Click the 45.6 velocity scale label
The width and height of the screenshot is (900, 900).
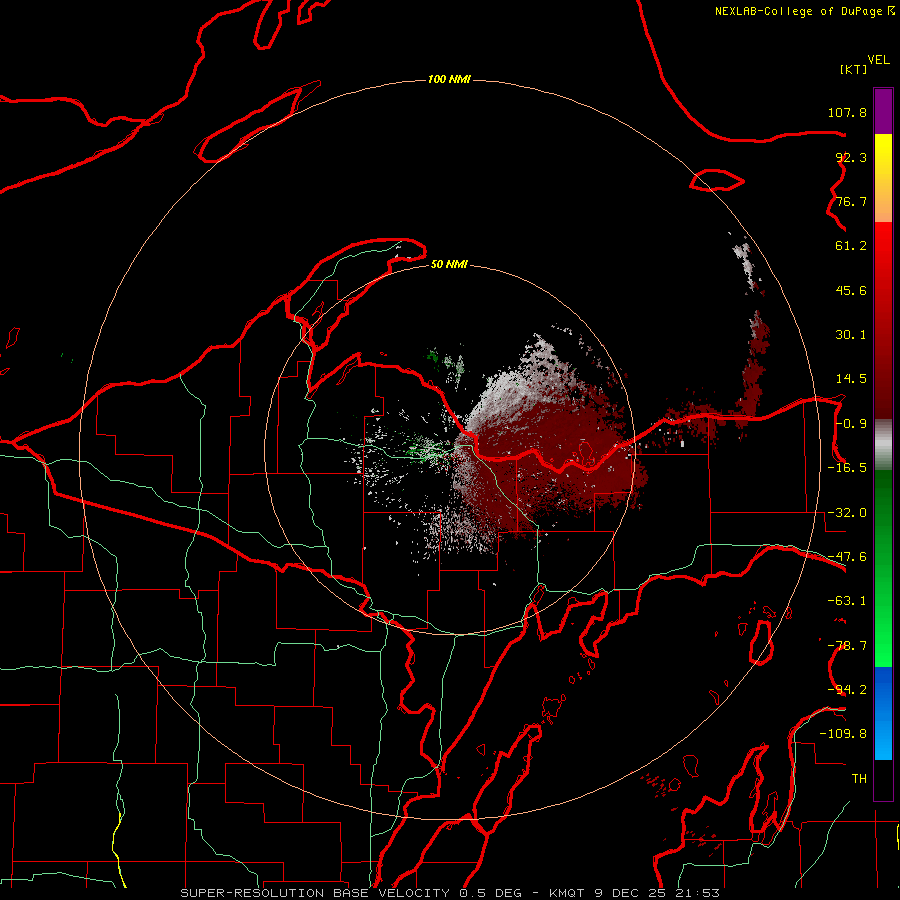point(851,290)
